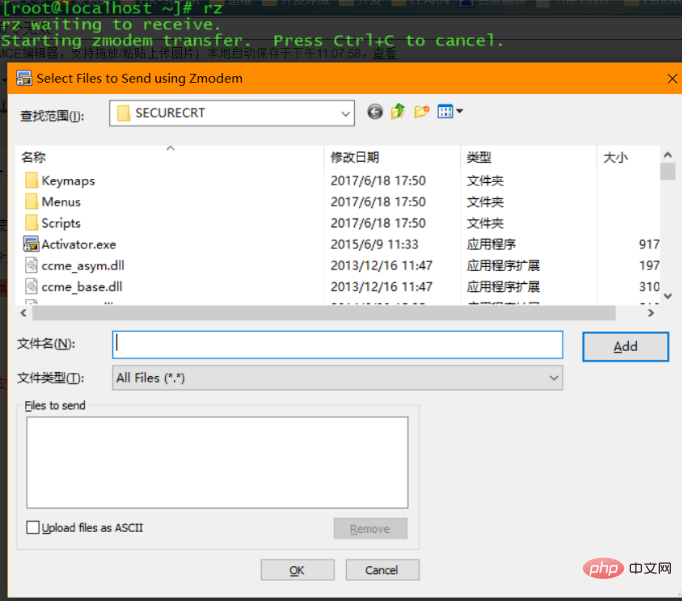
Task: Click the Add button
Action: pyautogui.click(x=625, y=347)
